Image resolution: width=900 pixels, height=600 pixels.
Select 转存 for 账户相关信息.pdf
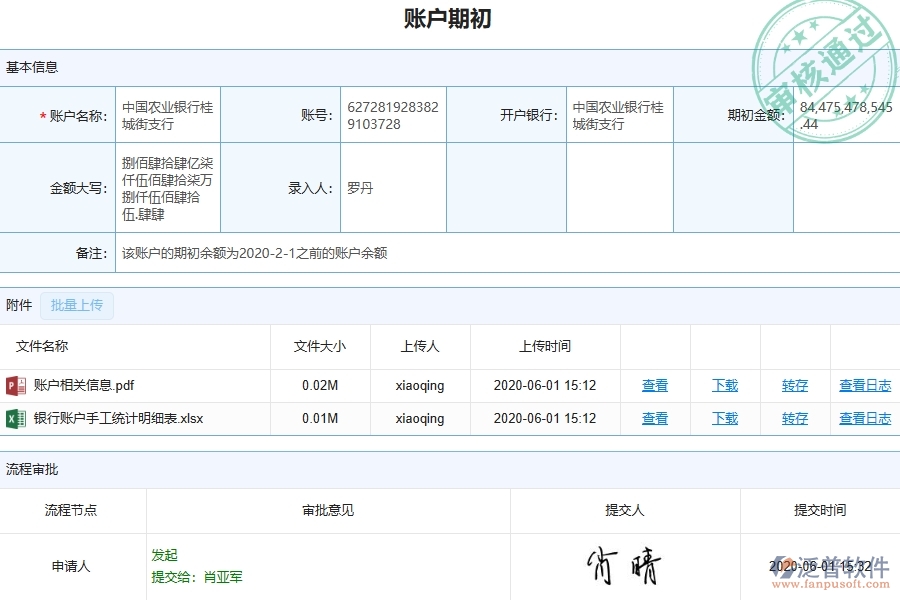(x=793, y=385)
